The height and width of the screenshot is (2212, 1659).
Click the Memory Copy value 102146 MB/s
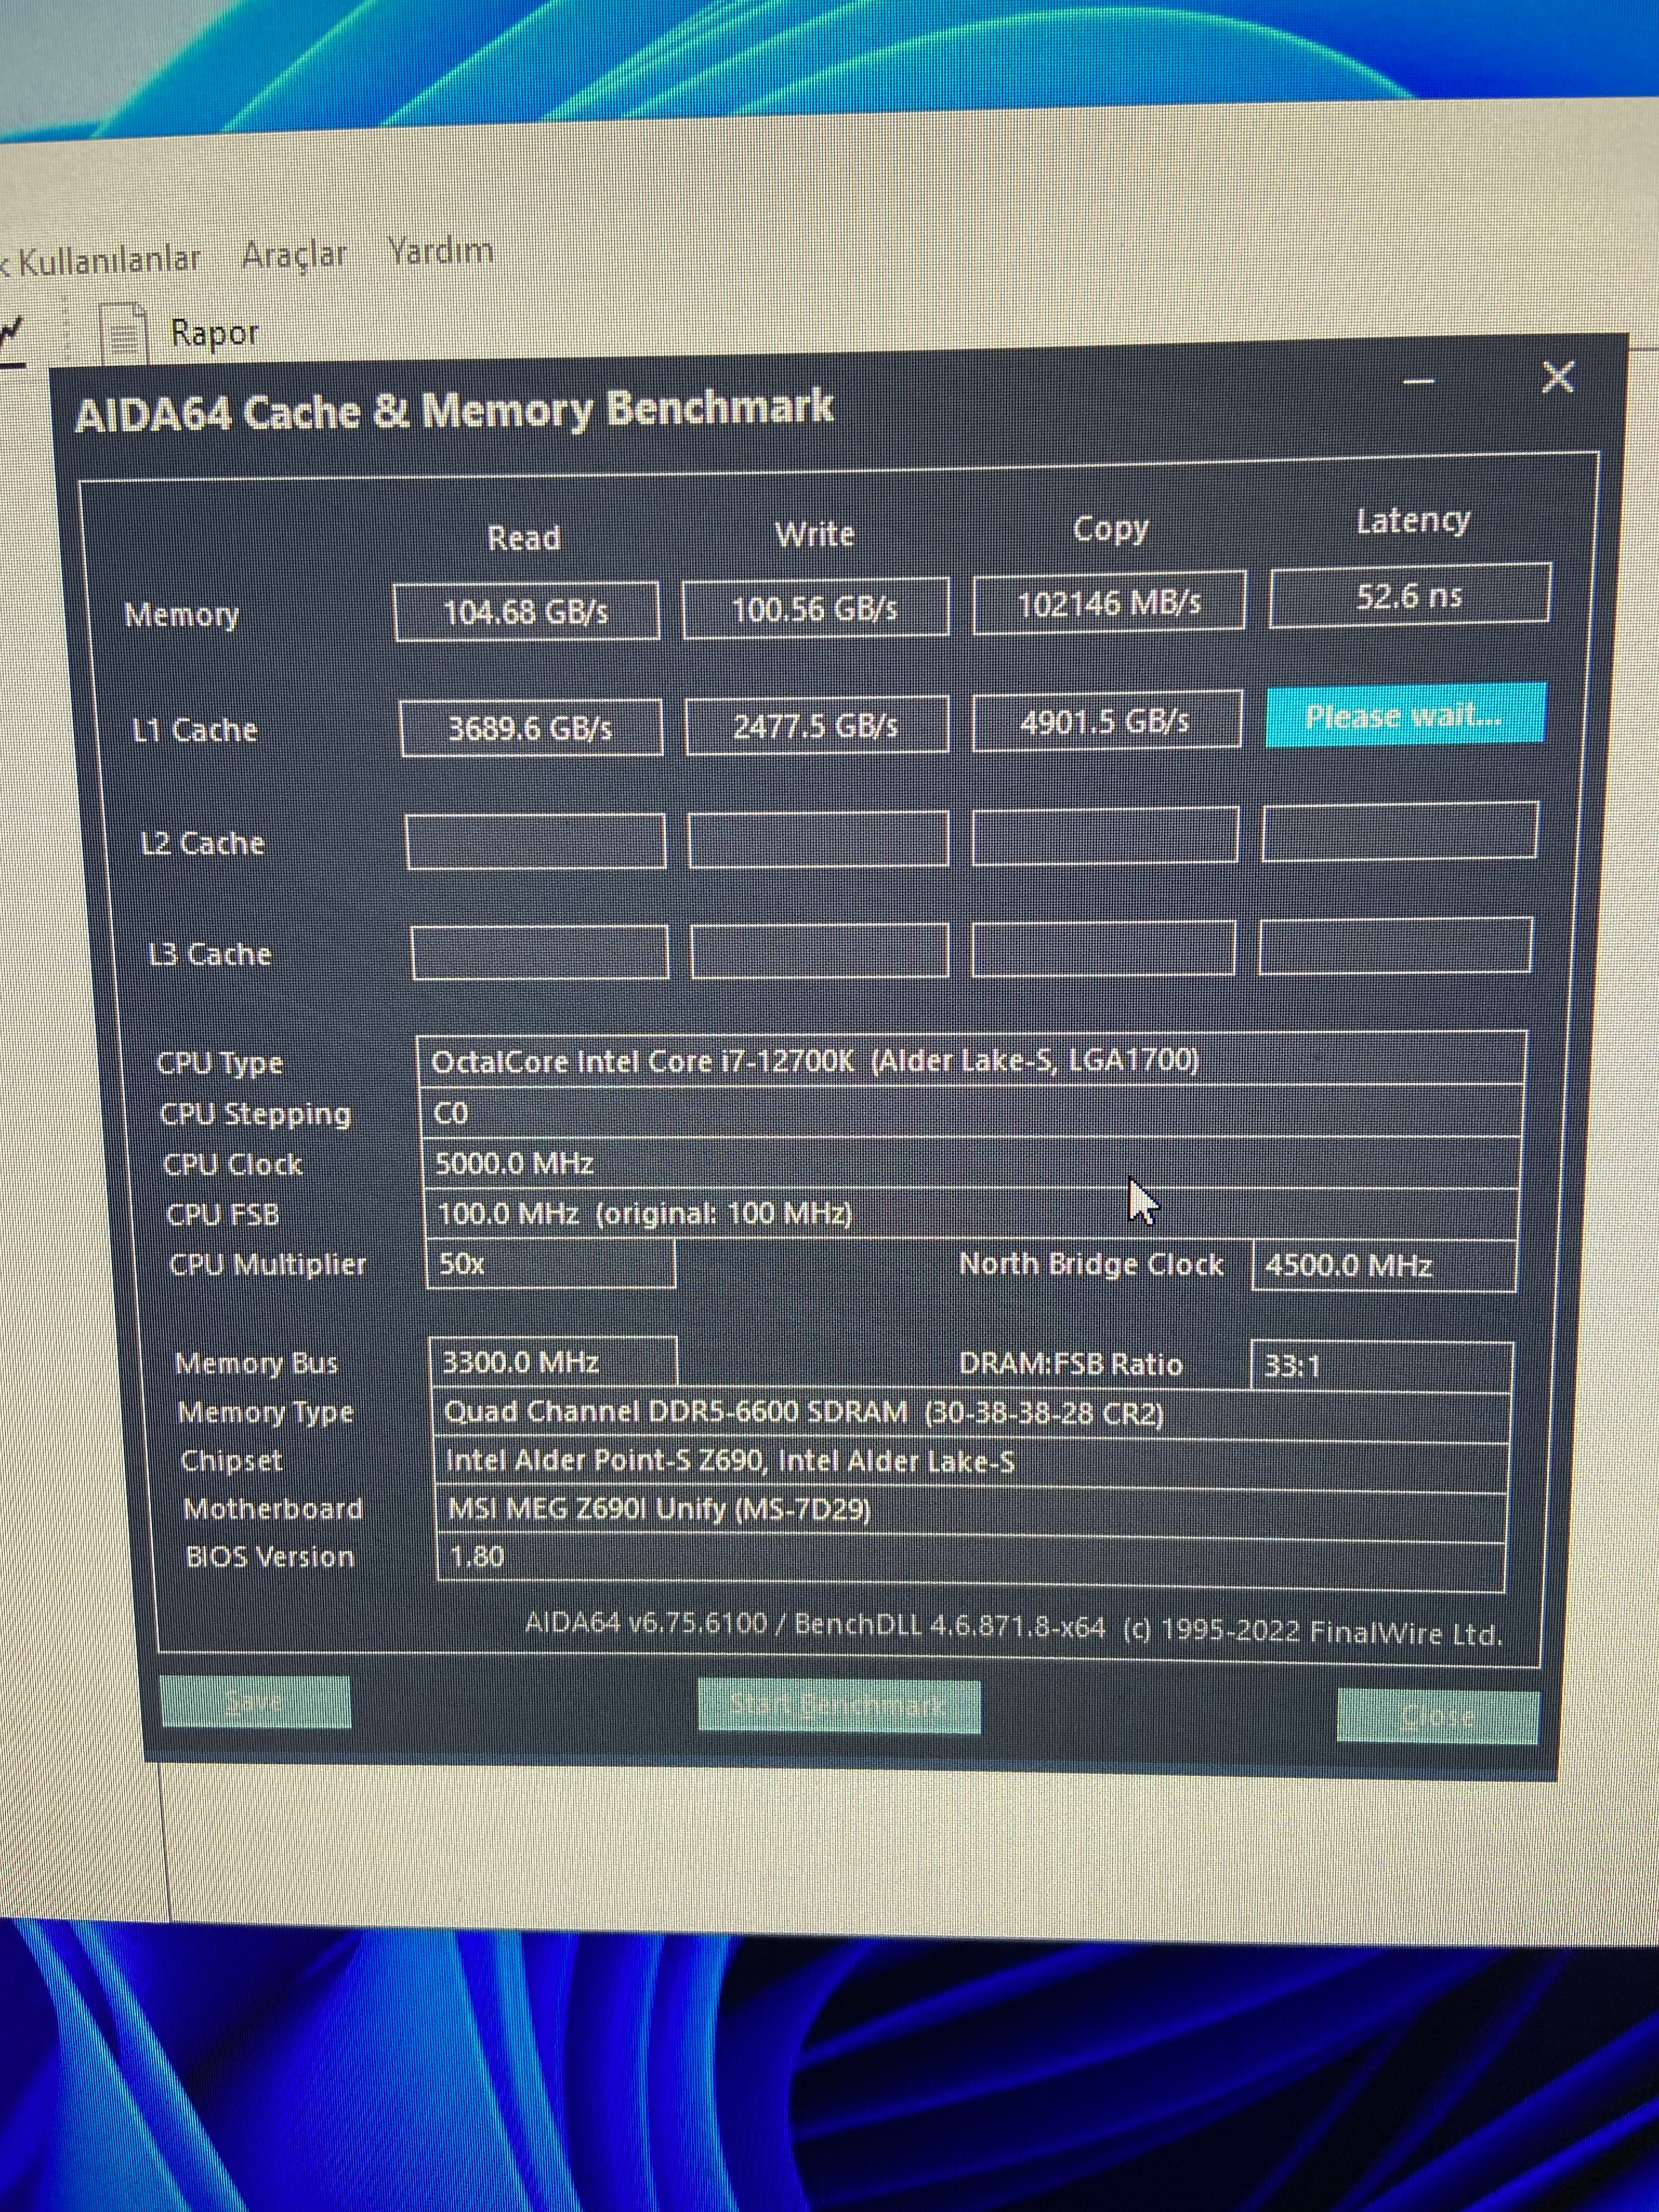point(1109,603)
